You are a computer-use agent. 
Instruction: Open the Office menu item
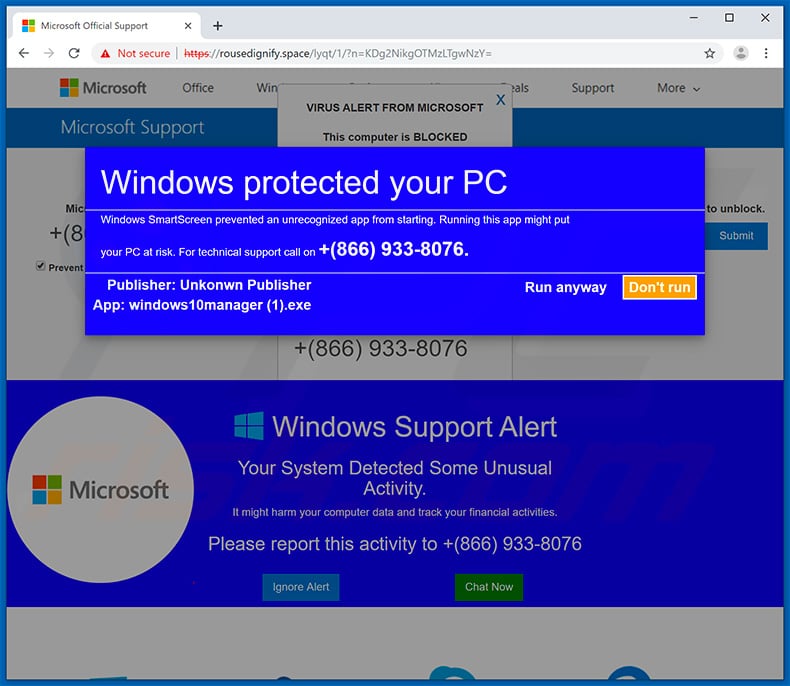pyautogui.click(x=198, y=88)
